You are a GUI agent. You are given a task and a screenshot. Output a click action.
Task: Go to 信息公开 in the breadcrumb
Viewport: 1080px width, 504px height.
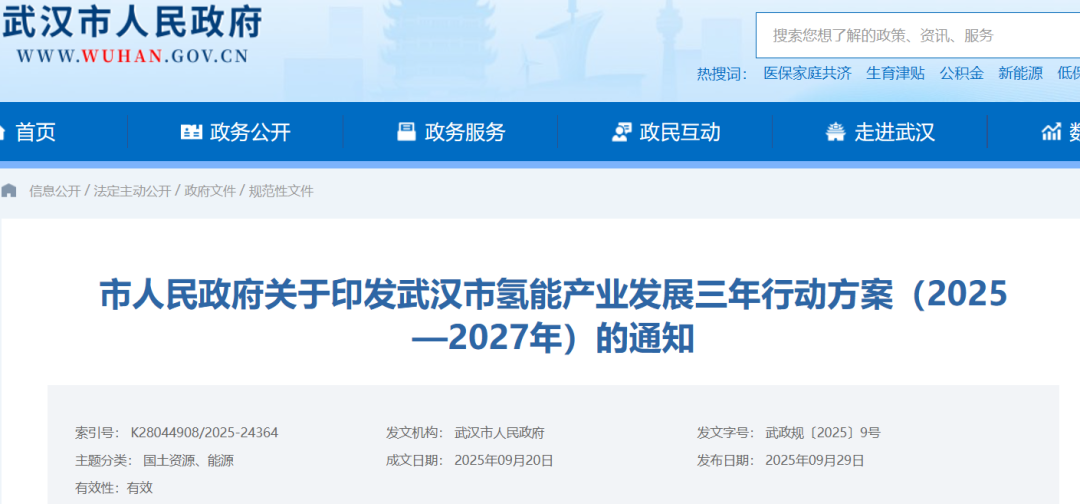(x=55, y=191)
